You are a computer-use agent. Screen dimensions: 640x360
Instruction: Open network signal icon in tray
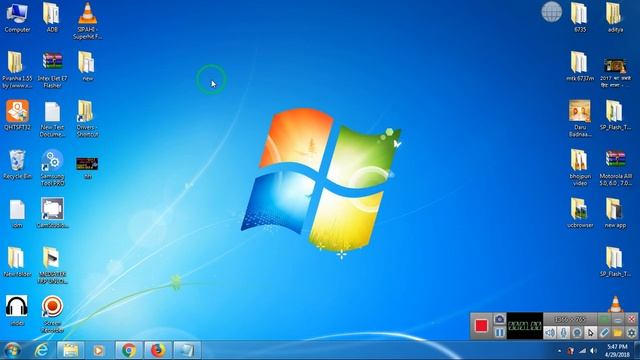[x=582, y=351]
